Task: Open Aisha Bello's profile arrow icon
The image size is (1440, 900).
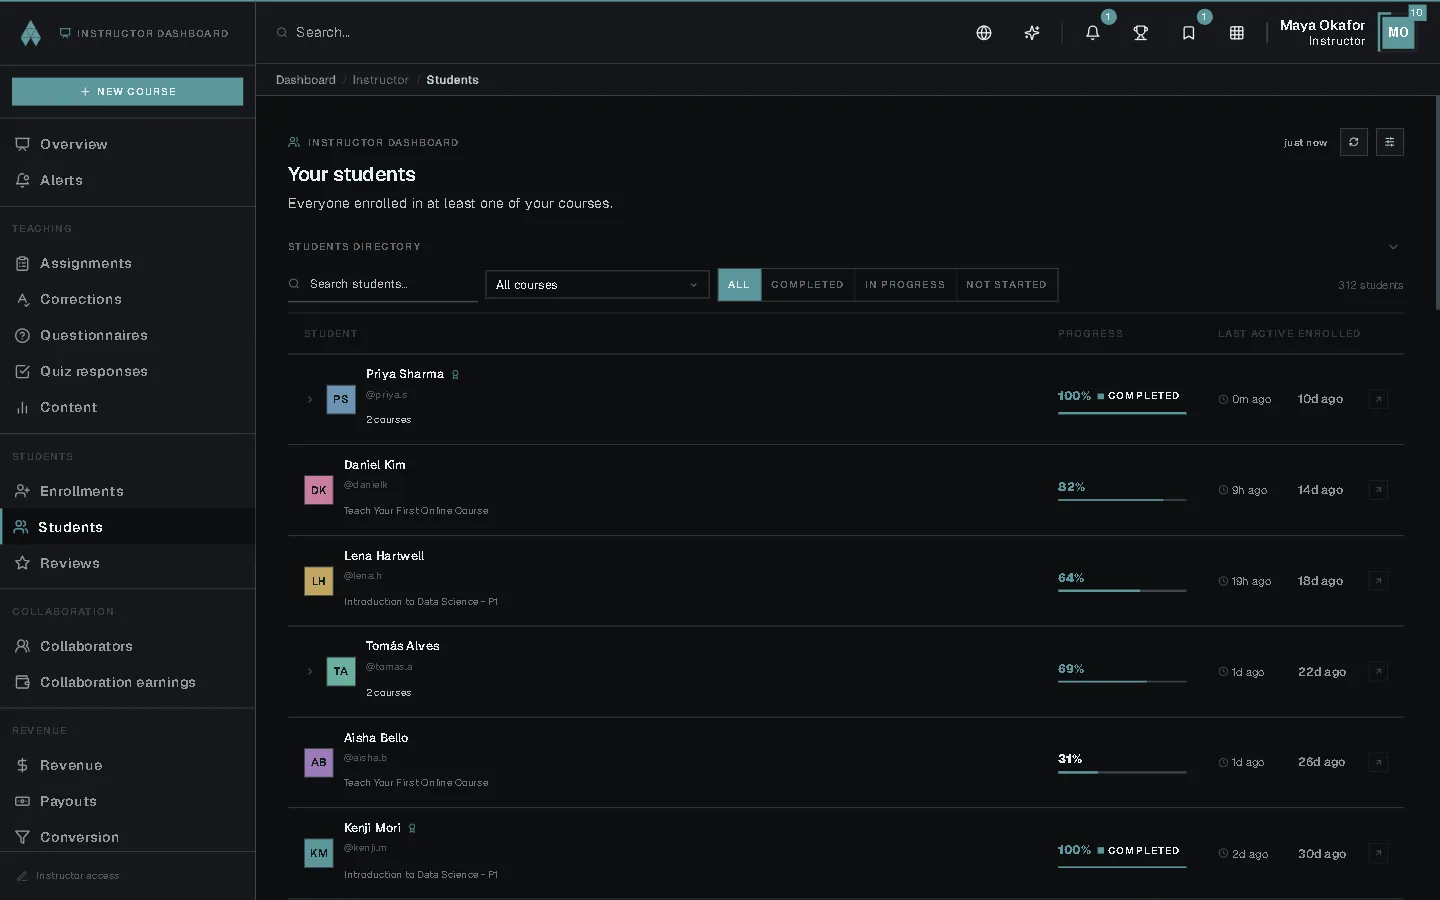Action: 1378,762
